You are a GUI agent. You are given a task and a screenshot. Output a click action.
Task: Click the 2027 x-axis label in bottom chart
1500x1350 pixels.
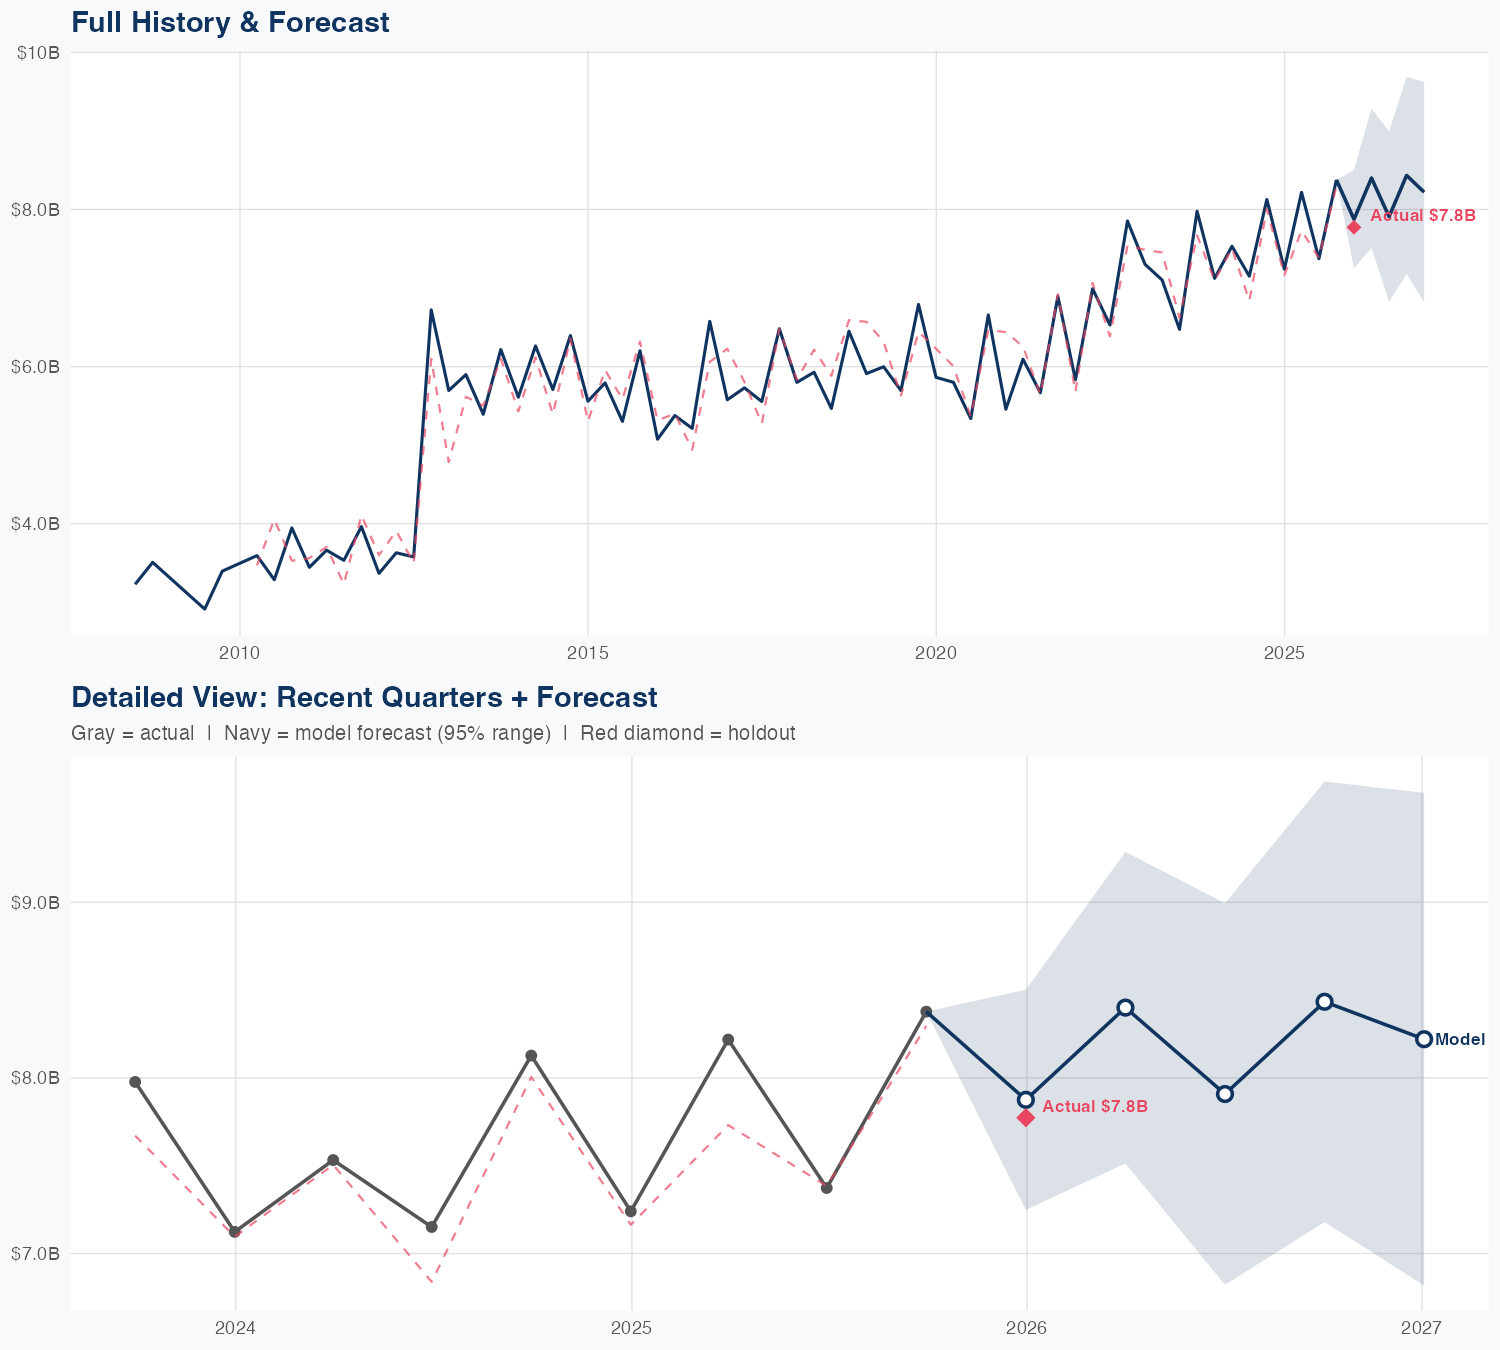pyautogui.click(x=1421, y=1329)
